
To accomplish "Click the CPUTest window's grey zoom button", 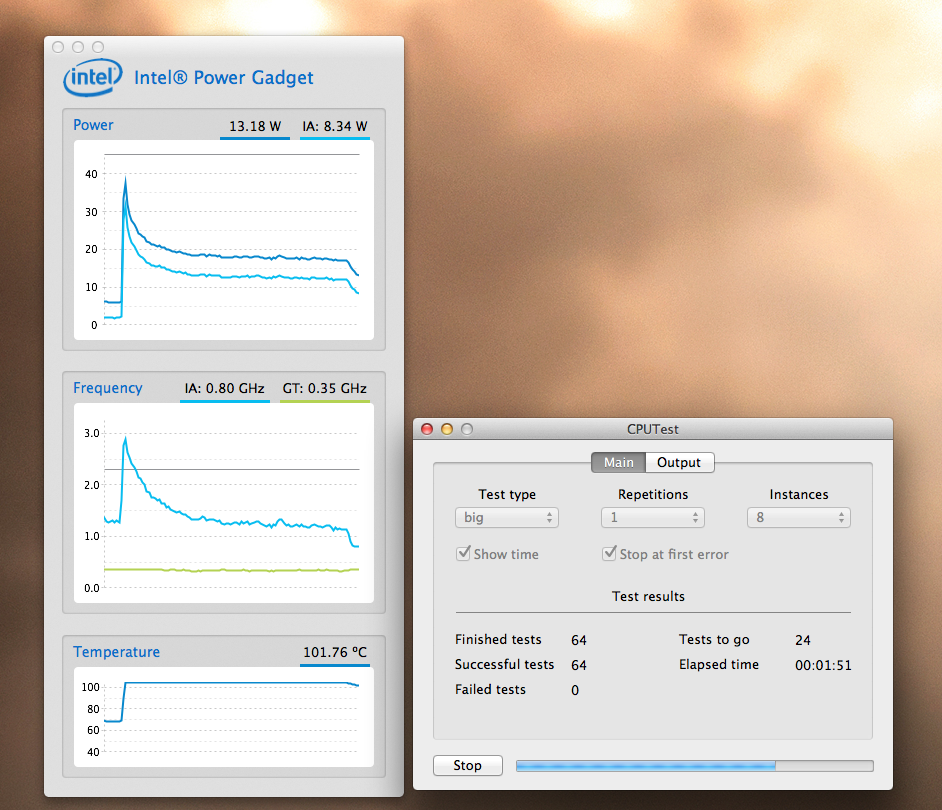I will click(467, 429).
